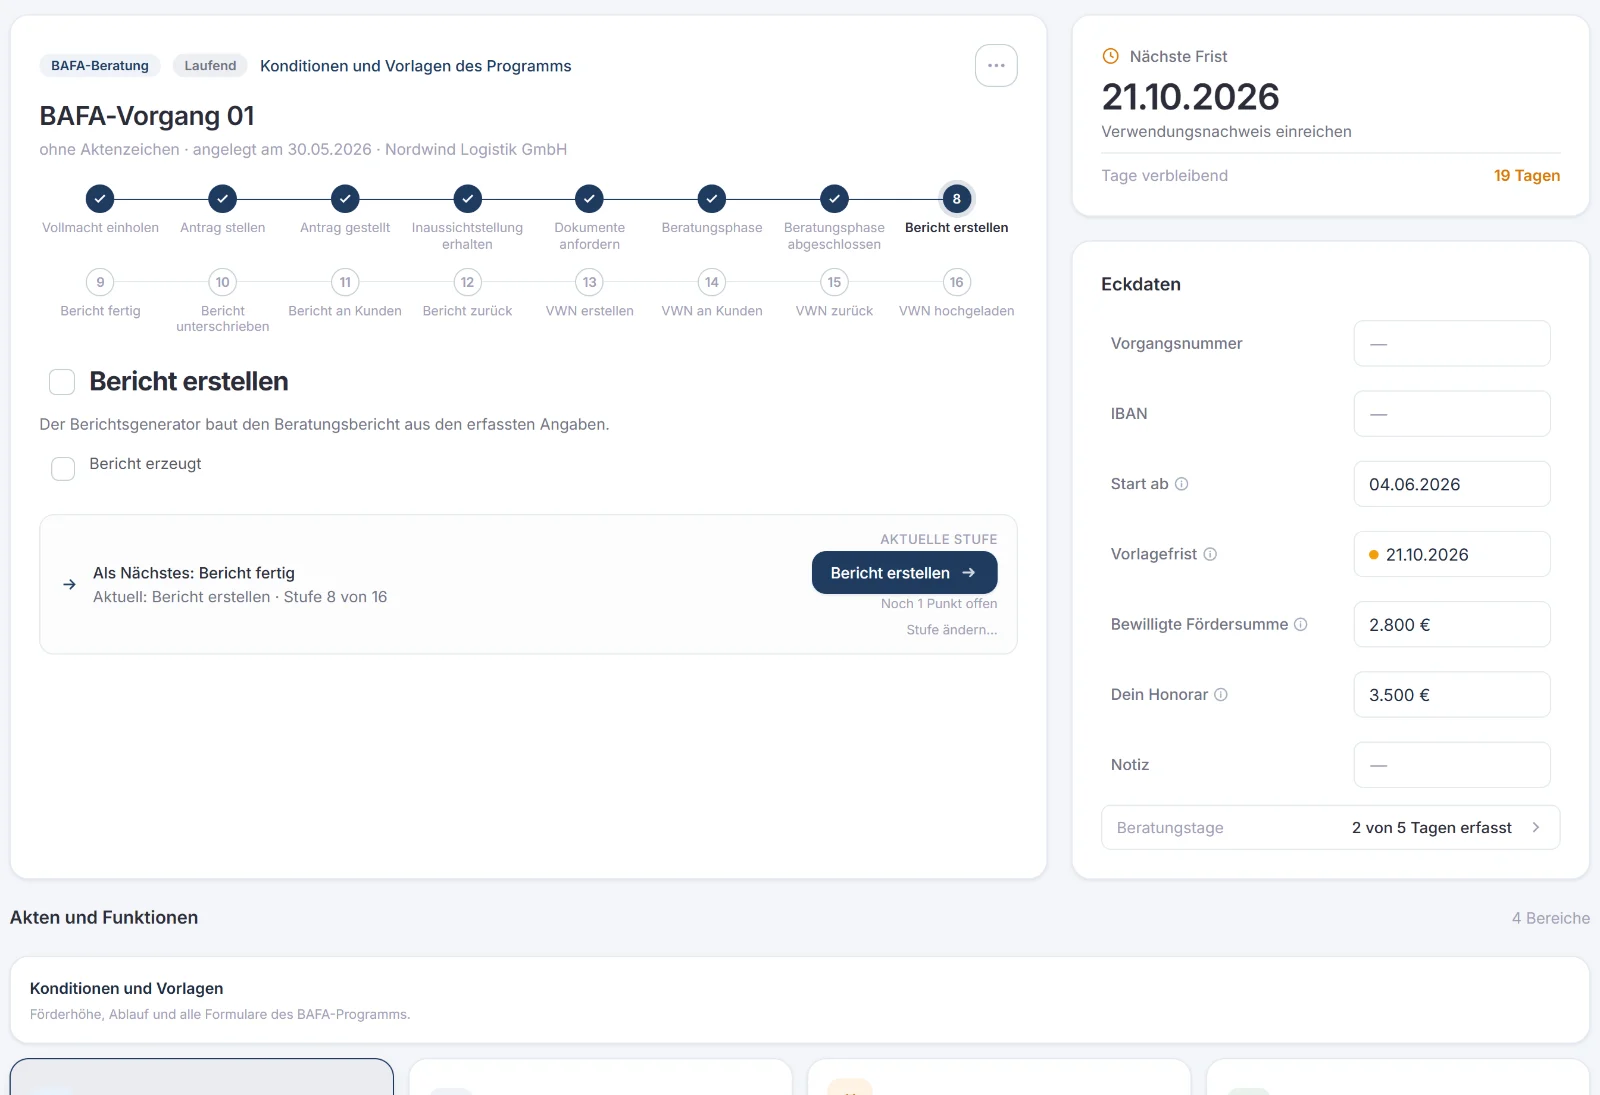The image size is (1600, 1095).
Task: Open Konditionen und Vorlagen des Programms link
Action: [416, 66]
